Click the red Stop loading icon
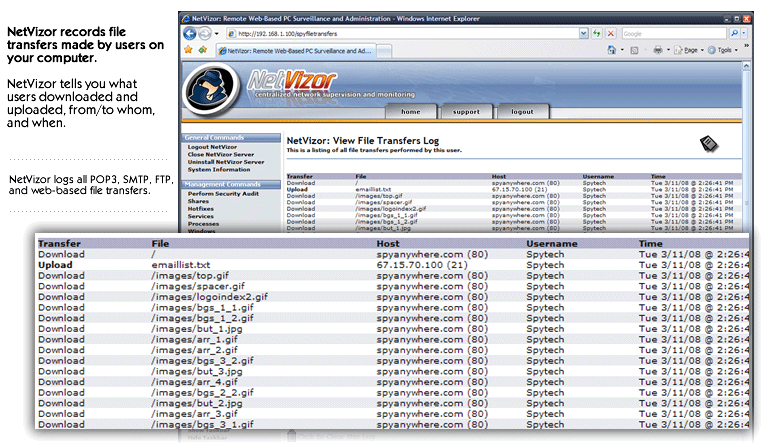 pyautogui.click(x=611, y=33)
